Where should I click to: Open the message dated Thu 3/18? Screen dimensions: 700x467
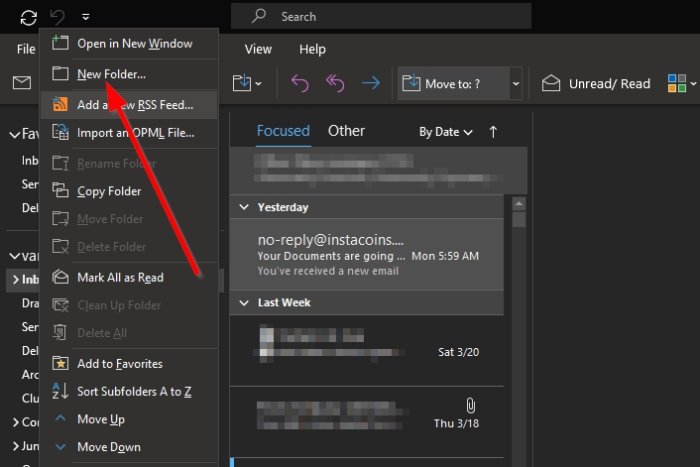(367, 422)
